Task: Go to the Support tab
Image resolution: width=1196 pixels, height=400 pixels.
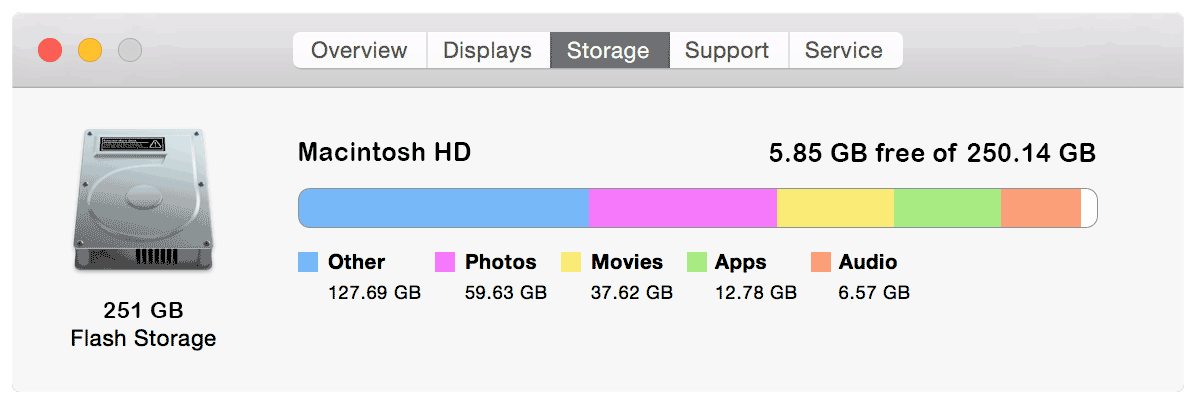Action: point(727,50)
